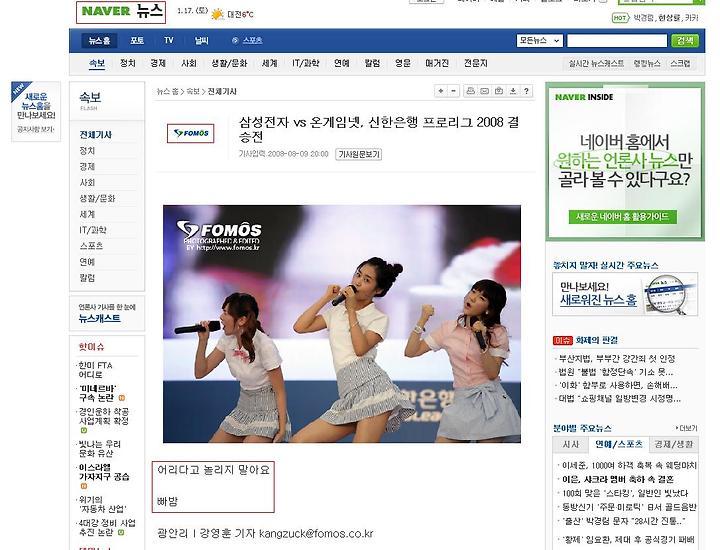Click the FOMOS publisher logo

(191, 133)
